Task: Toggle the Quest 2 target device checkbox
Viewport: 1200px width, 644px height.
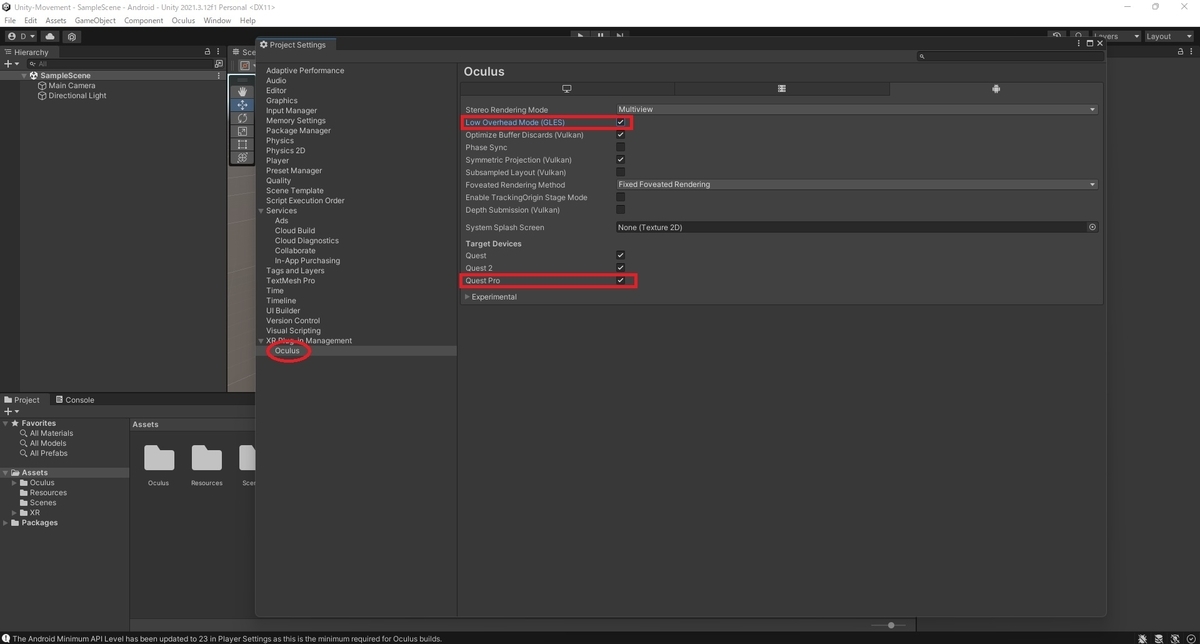Action: click(620, 268)
